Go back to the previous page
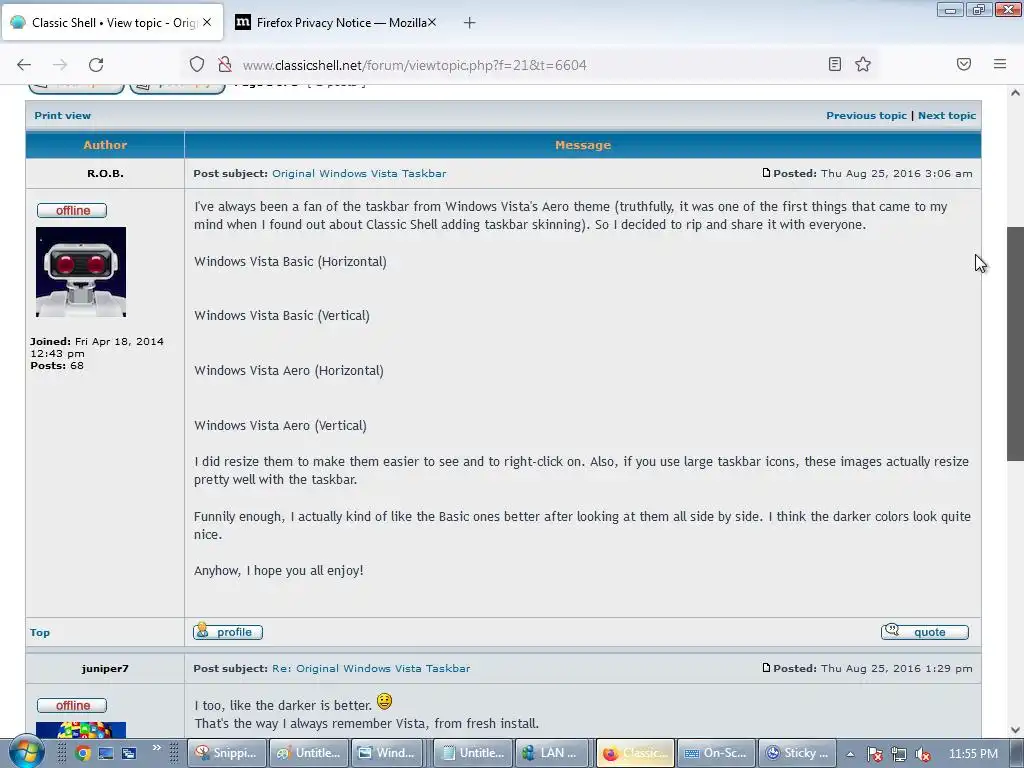The width and height of the screenshot is (1024, 768). (x=24, y=65)
